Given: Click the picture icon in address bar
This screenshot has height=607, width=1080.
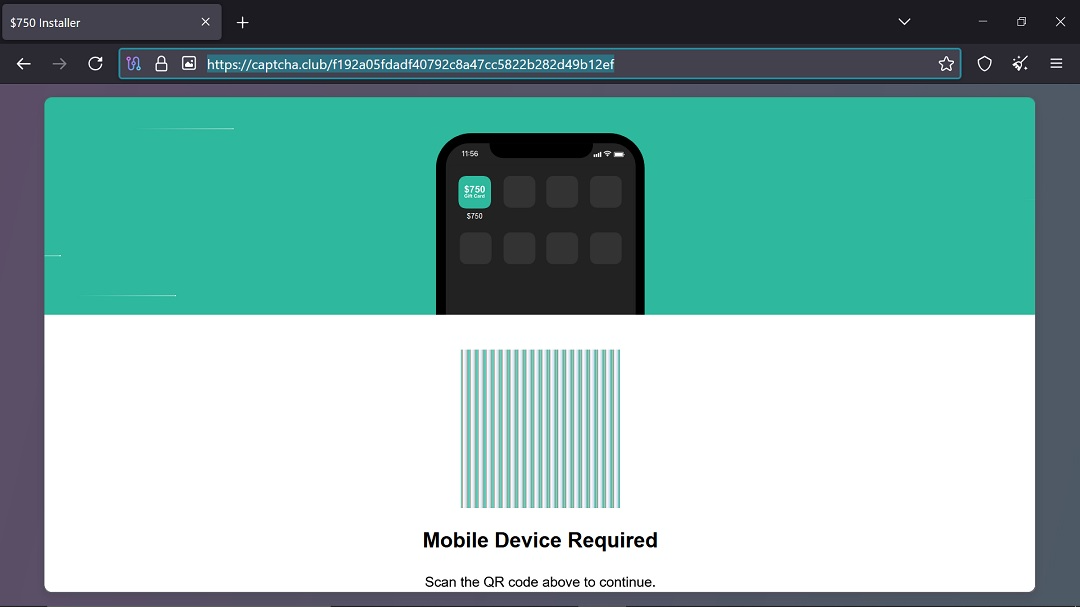Looking at the screenshot, I should pyautogui.click(x=189, y=63).
